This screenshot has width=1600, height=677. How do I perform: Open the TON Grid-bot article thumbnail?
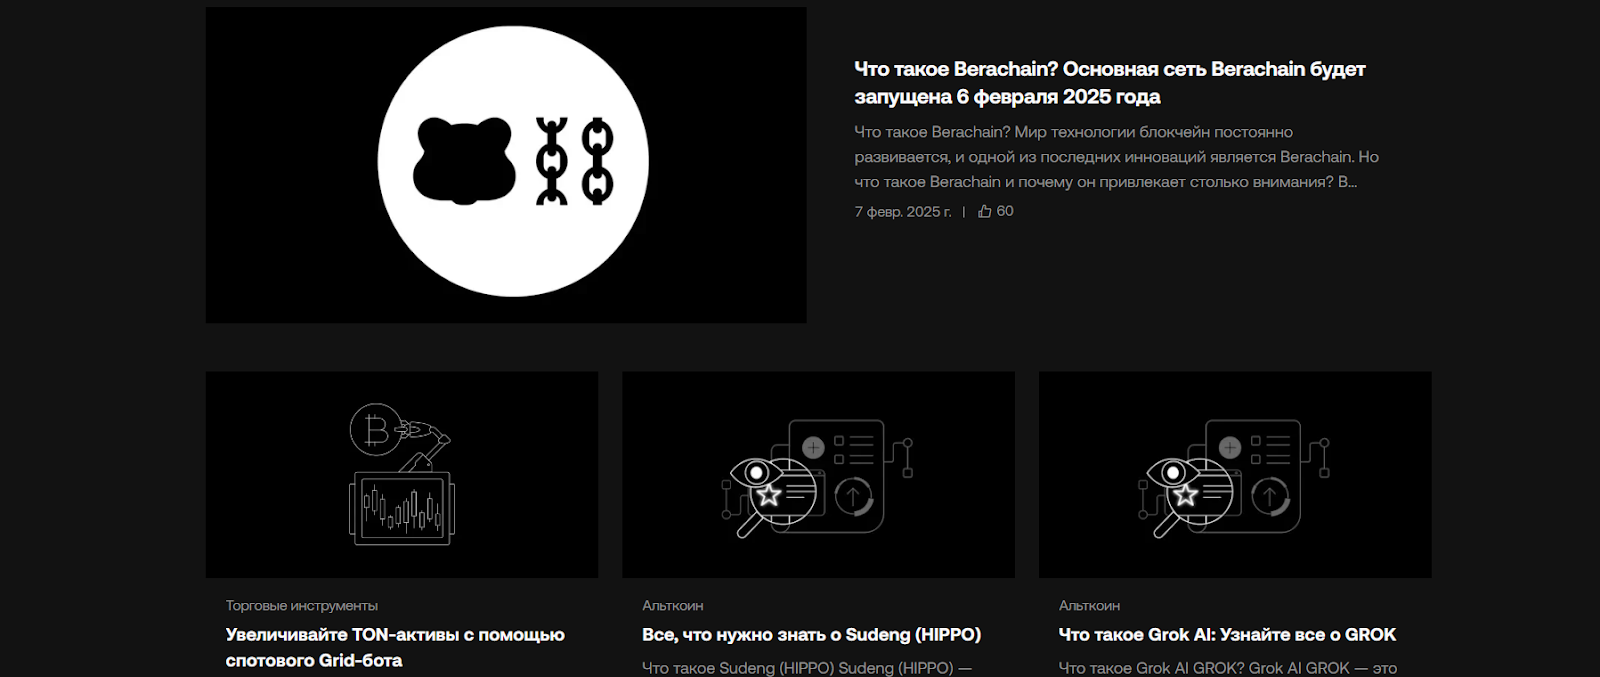point(402,475)
